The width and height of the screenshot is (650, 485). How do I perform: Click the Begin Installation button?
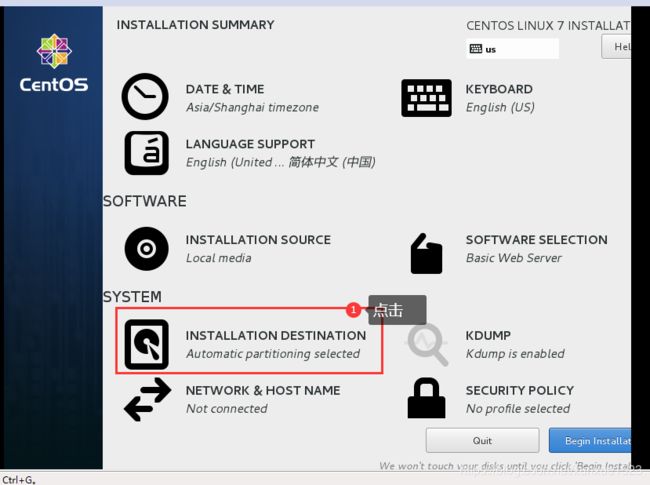point(590,441)
